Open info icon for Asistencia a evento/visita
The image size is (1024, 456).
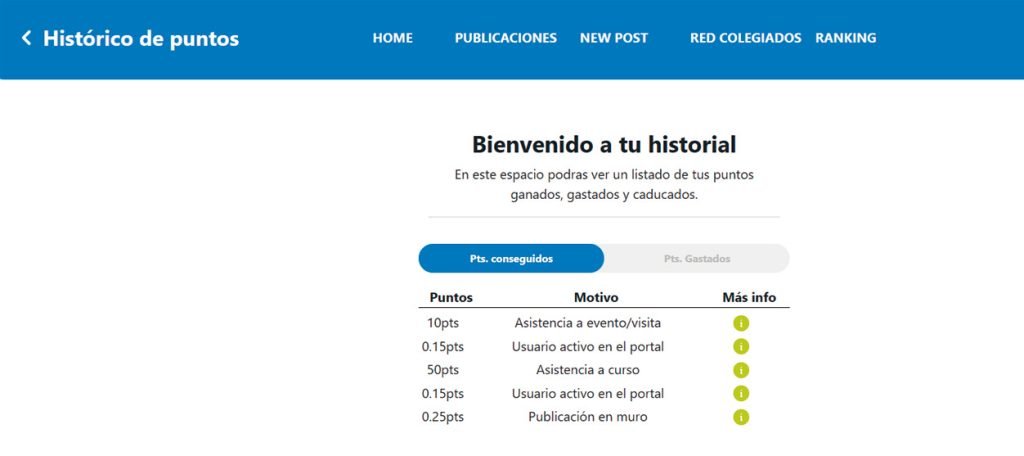[741, 323]
